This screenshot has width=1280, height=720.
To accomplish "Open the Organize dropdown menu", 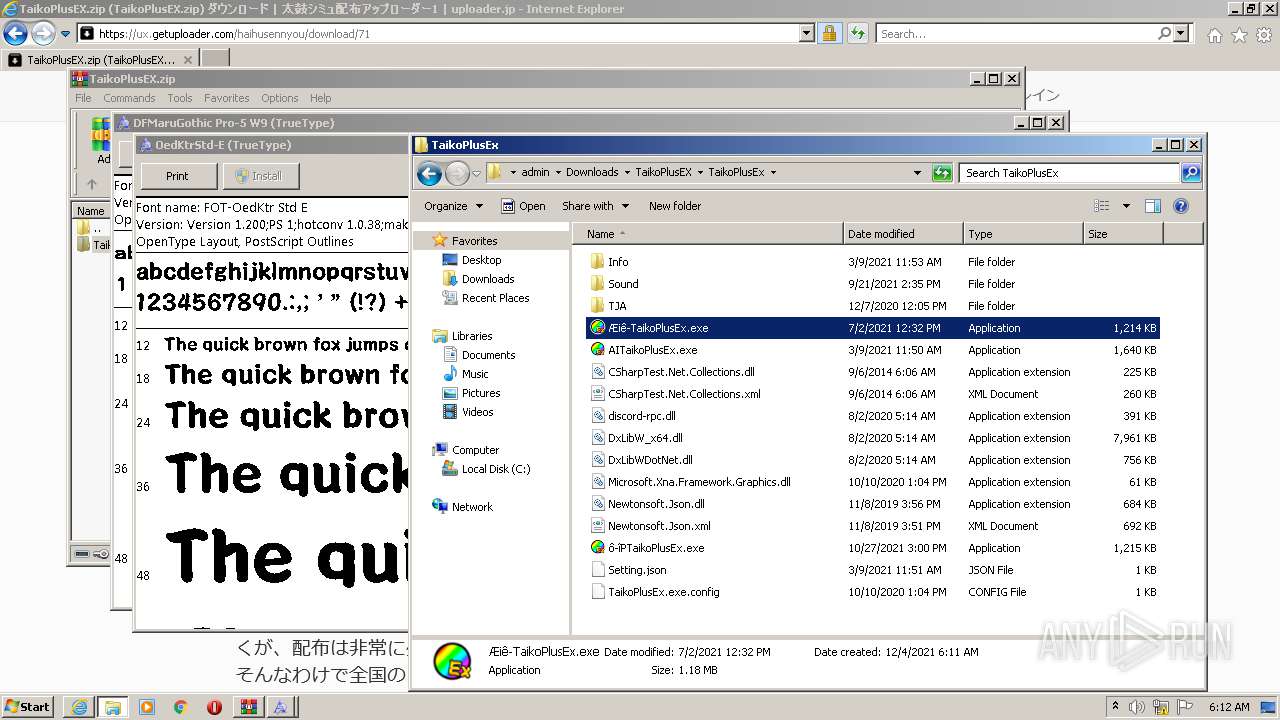I will tap(453, 206).
